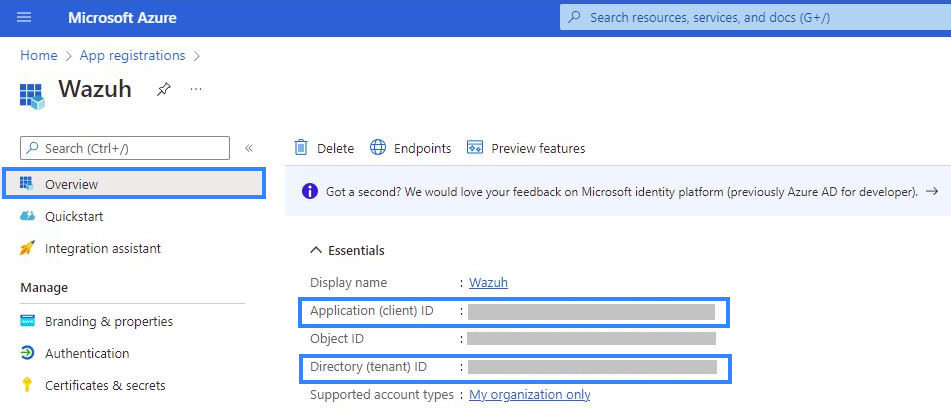Image resolution: width=951 pixels, height=408 pixels.
Task: Click the Integration assistant rocket icon
Action: (27, 248)
